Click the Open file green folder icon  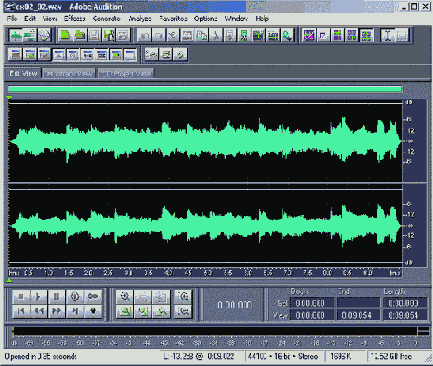[x=80, y=35]
